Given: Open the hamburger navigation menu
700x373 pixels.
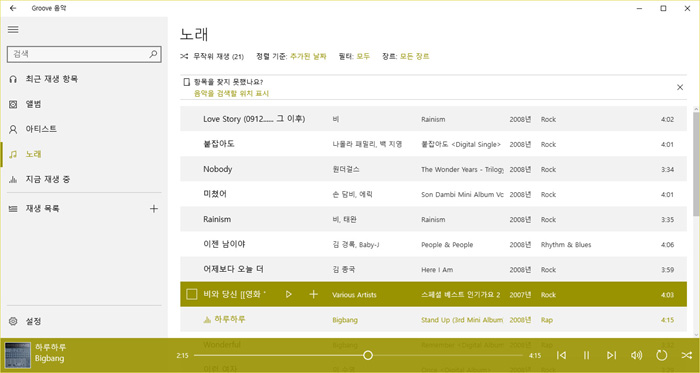Looking at the screenshot, I should 13,29.
